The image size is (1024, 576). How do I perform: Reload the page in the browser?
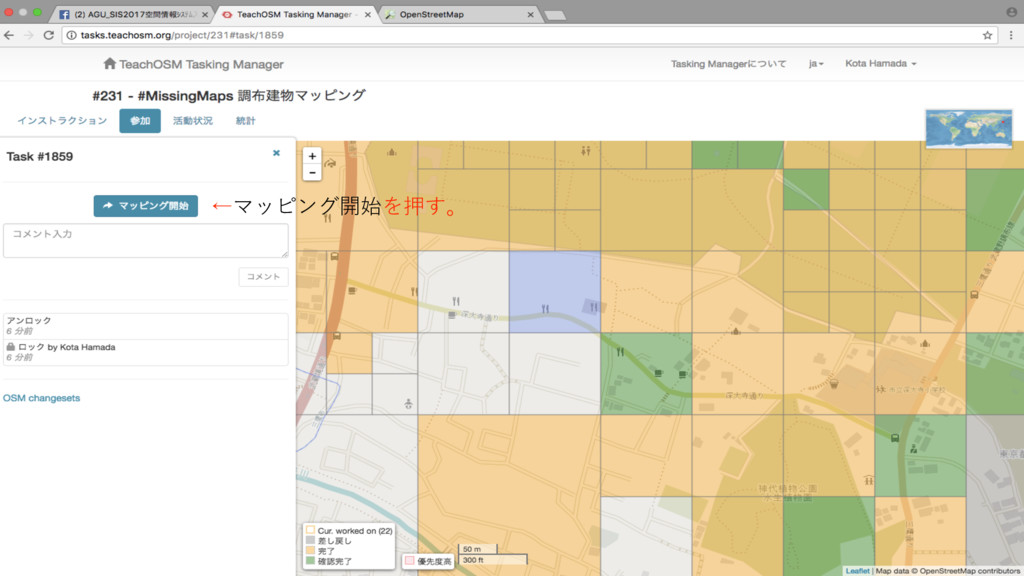[x=50, y=34]
